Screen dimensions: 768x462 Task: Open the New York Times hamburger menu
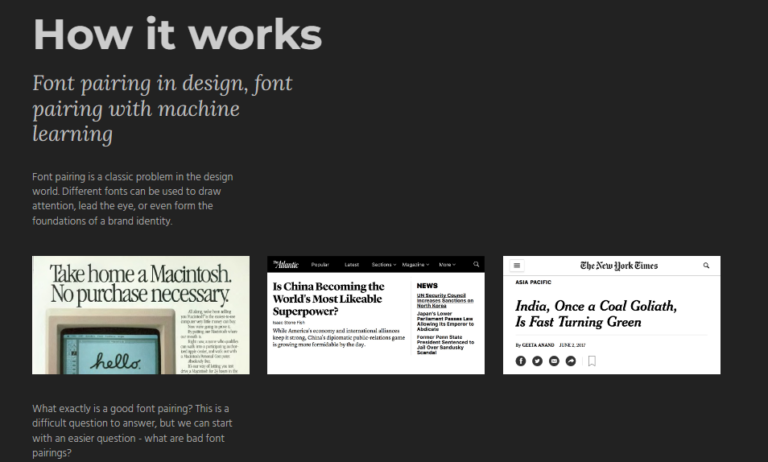517,266
